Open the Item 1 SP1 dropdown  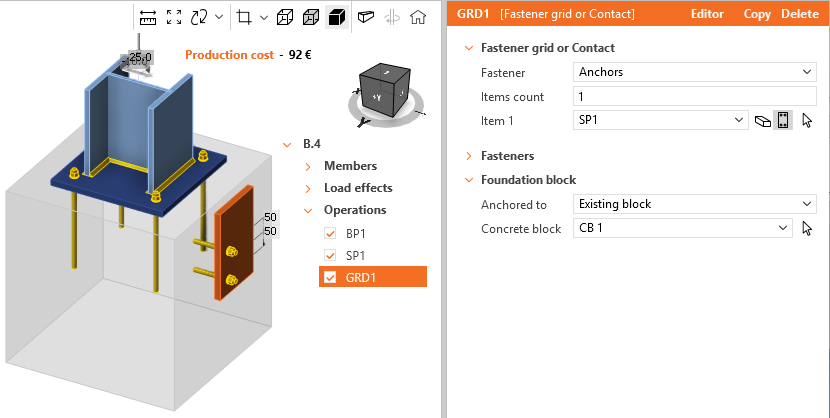pos(661,120)
